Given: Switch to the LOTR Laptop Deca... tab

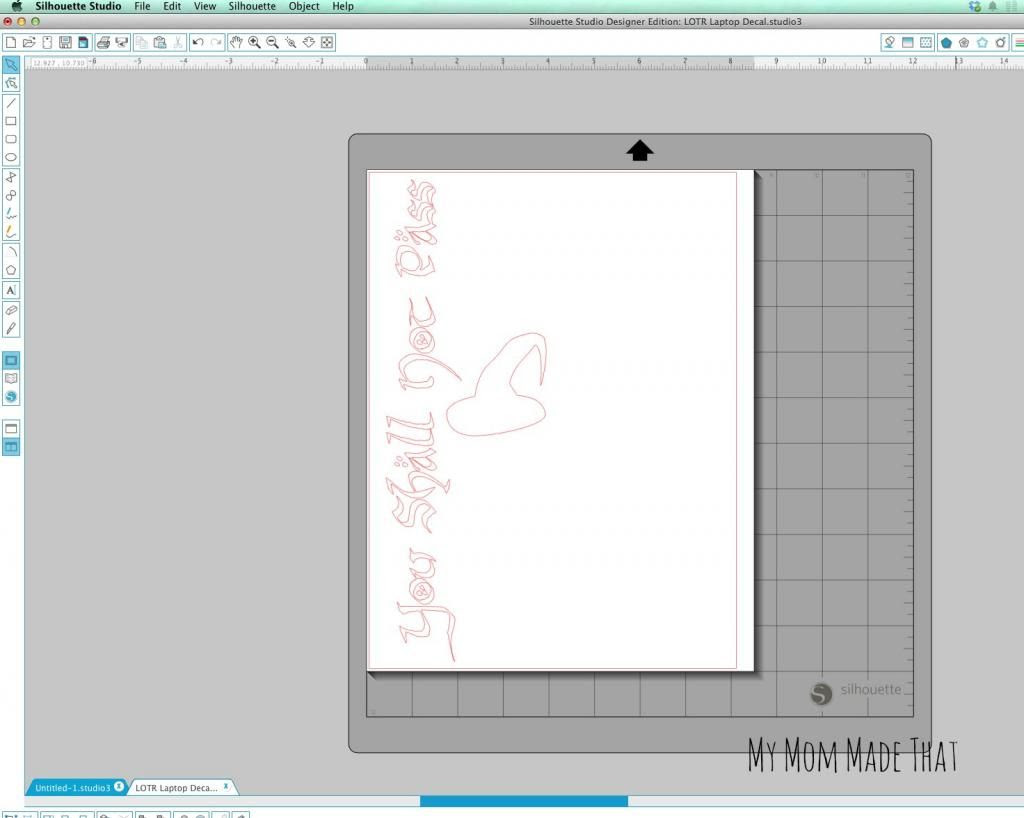Looking at the screenshot, I should 176,787.
